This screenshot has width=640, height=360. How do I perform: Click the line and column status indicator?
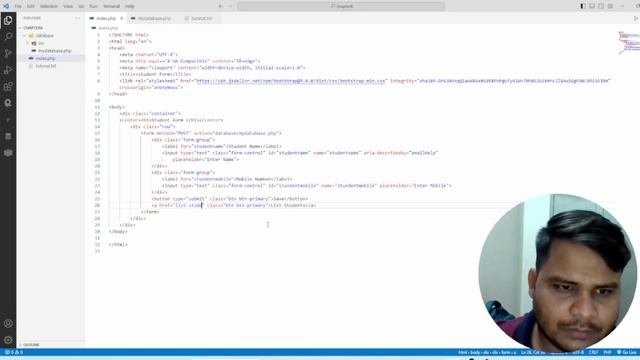pyautogui.click(x=533, y=352)
